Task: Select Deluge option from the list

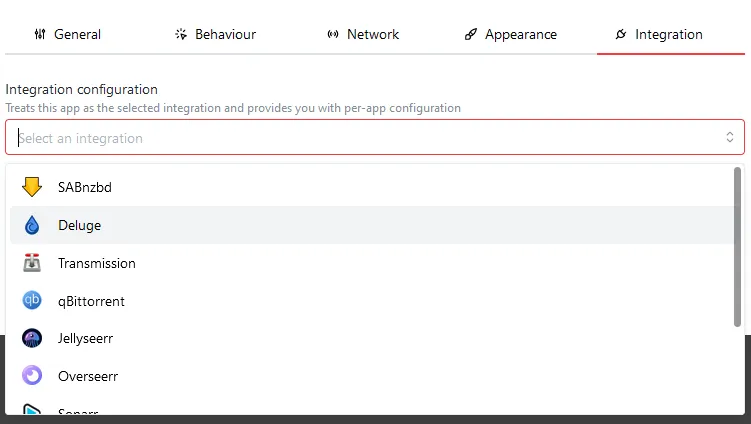Action: click(80, 226)
